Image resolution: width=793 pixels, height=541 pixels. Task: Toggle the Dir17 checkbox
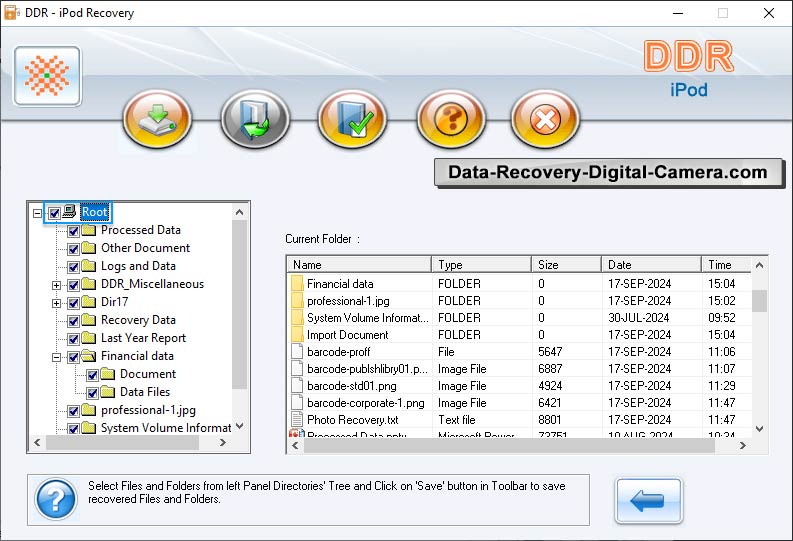click(x=73, y=303)
